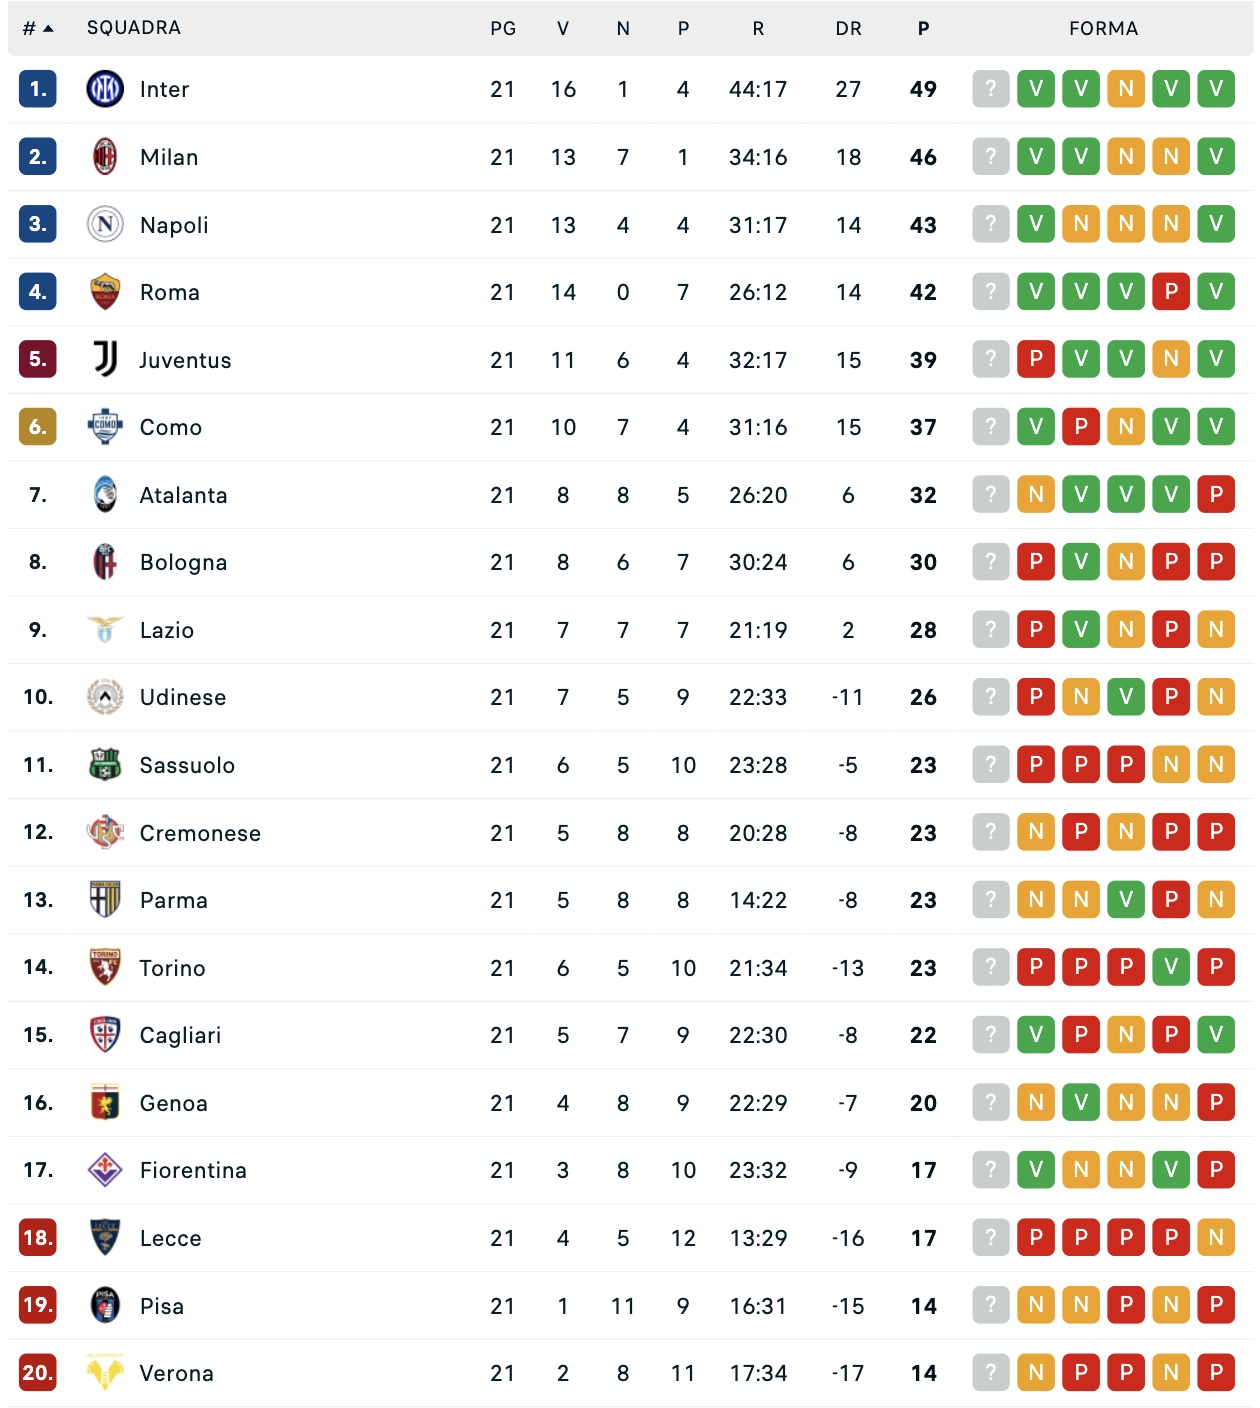Click the Verona club crest icon
Screen dimensions: 1260x1408
pyautogui.click(x=105, y=1372)
